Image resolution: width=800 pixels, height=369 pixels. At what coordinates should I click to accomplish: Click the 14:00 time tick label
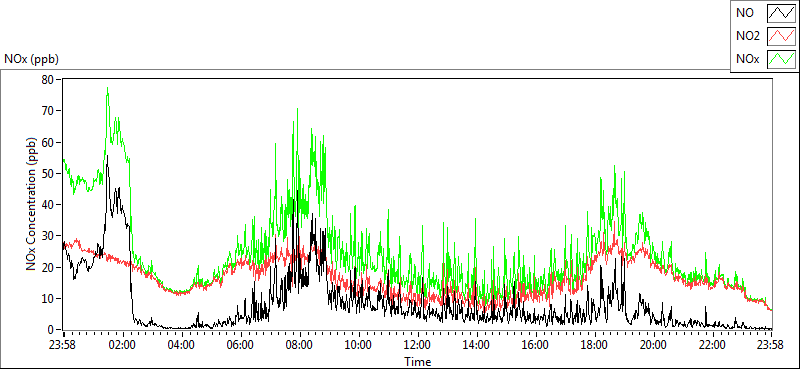477,345
